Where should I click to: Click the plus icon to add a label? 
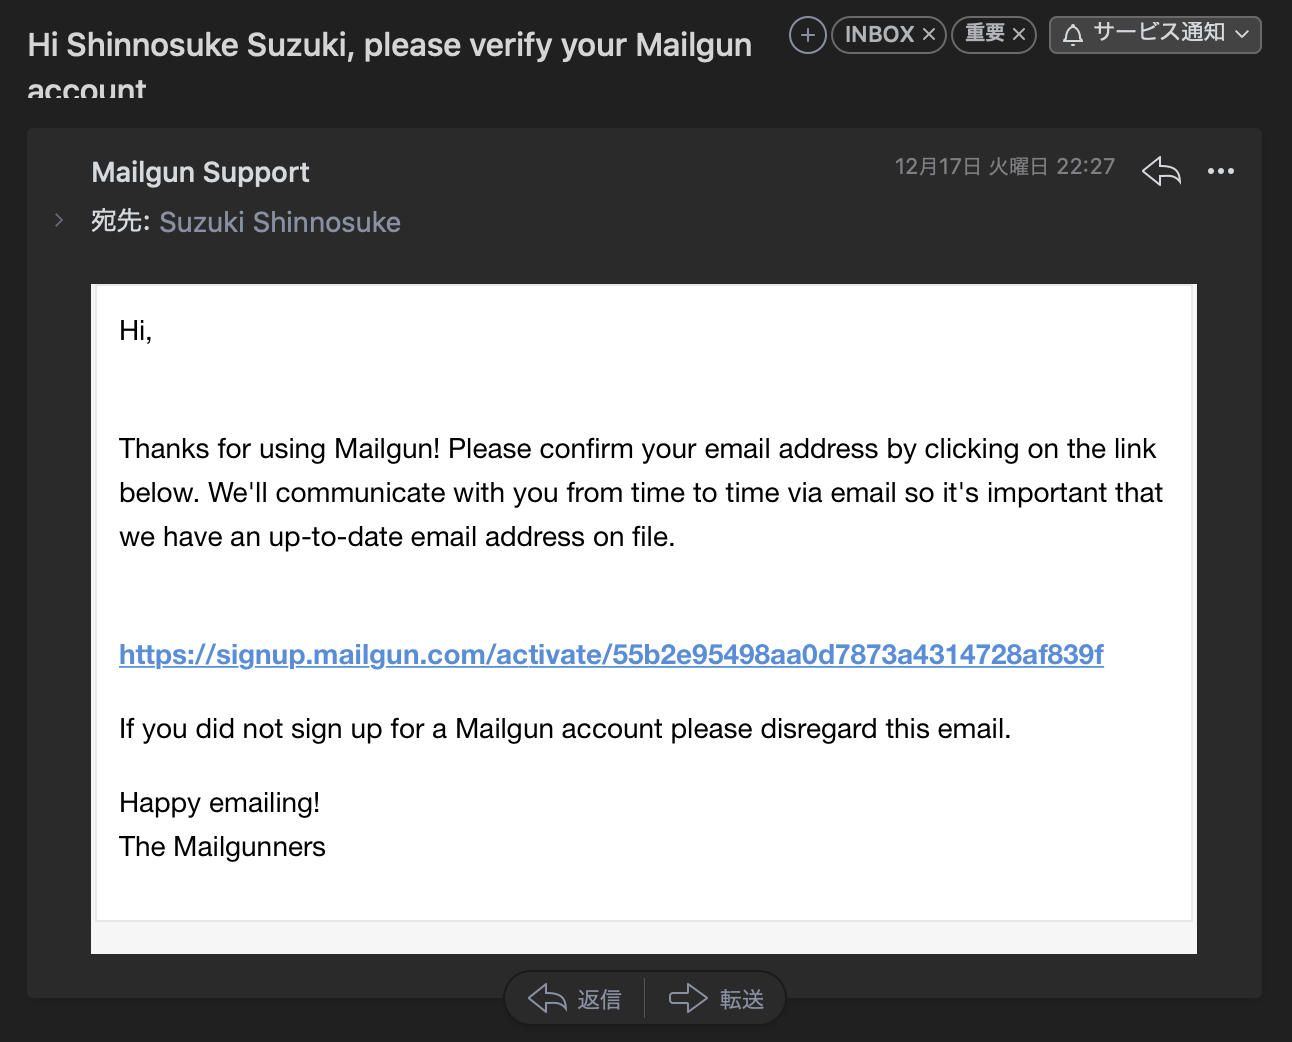[x=807, y=35]
